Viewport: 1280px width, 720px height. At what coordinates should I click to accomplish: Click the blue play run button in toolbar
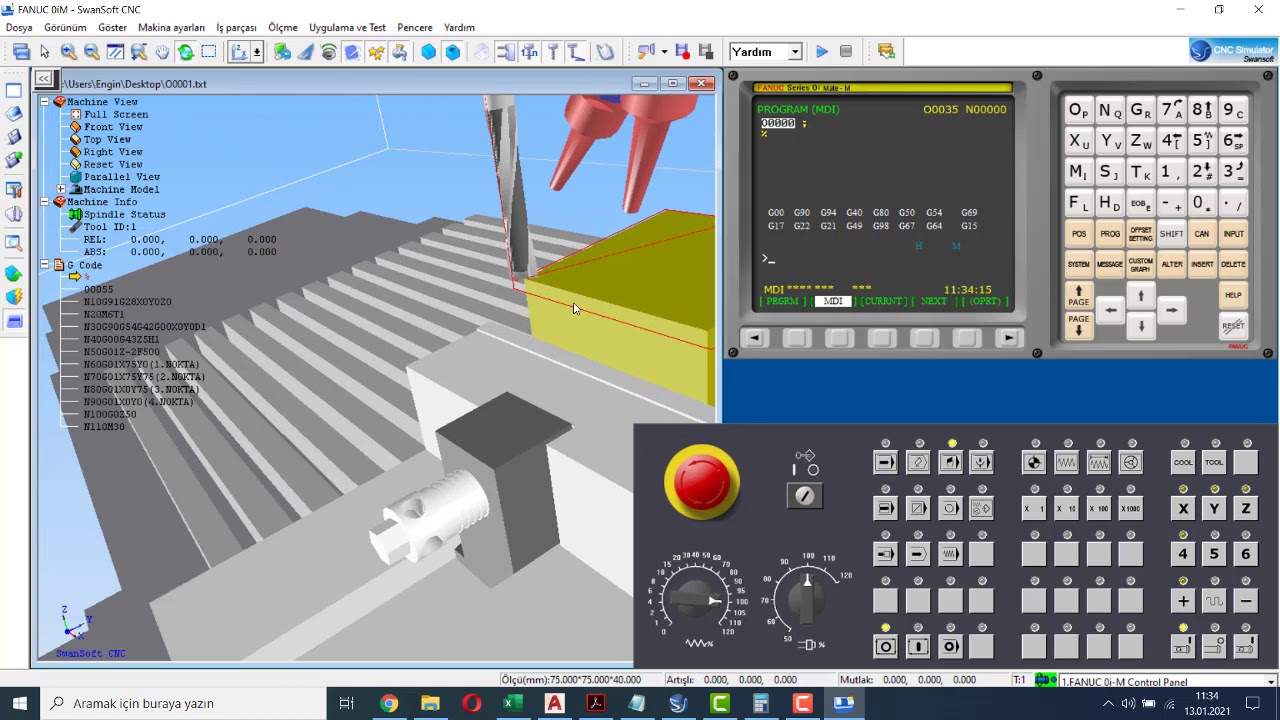tap(822, 52)
